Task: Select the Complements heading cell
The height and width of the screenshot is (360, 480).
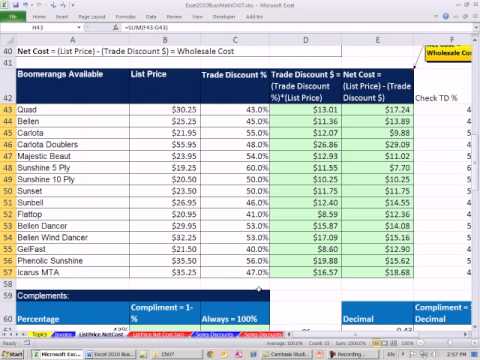Action: [x=73, y=296]
